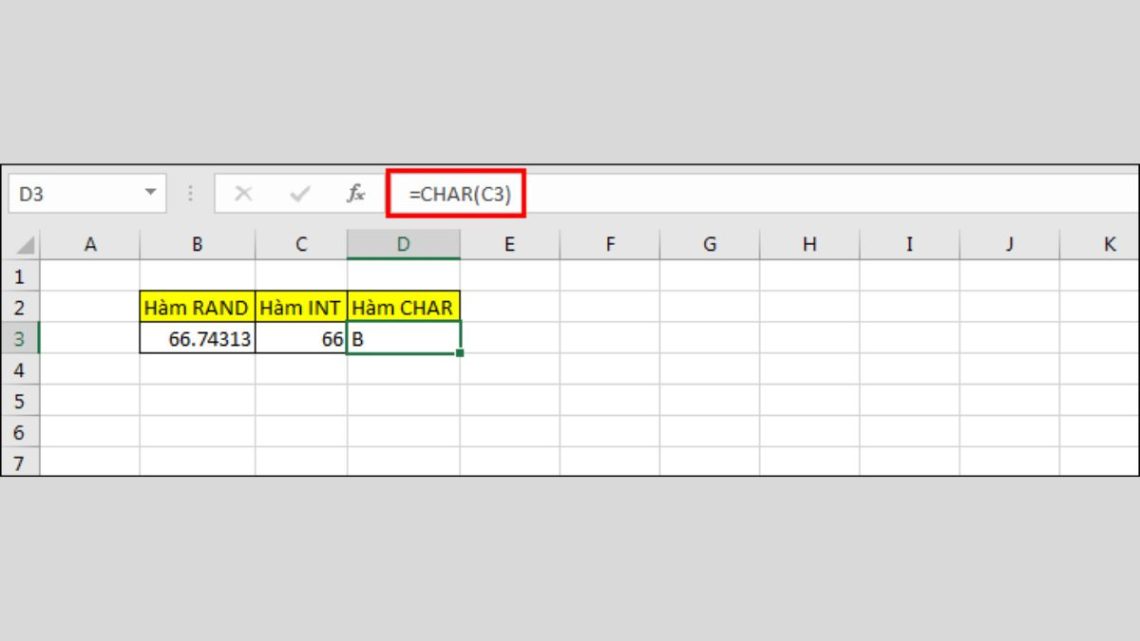Screen dimensions: 1140x641
Task: Click the fill handle on cell D3
Action: click(459, 353)
